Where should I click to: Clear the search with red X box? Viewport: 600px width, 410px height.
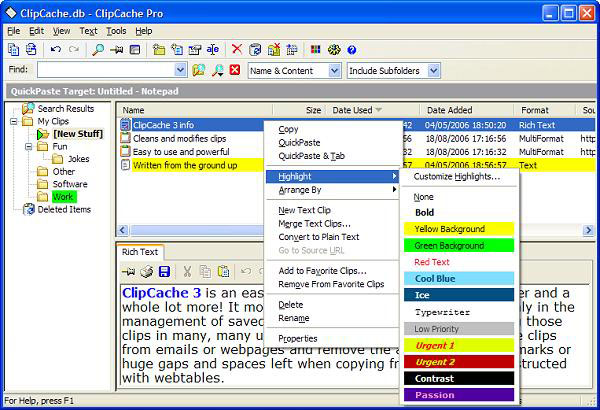pos(235,70)
